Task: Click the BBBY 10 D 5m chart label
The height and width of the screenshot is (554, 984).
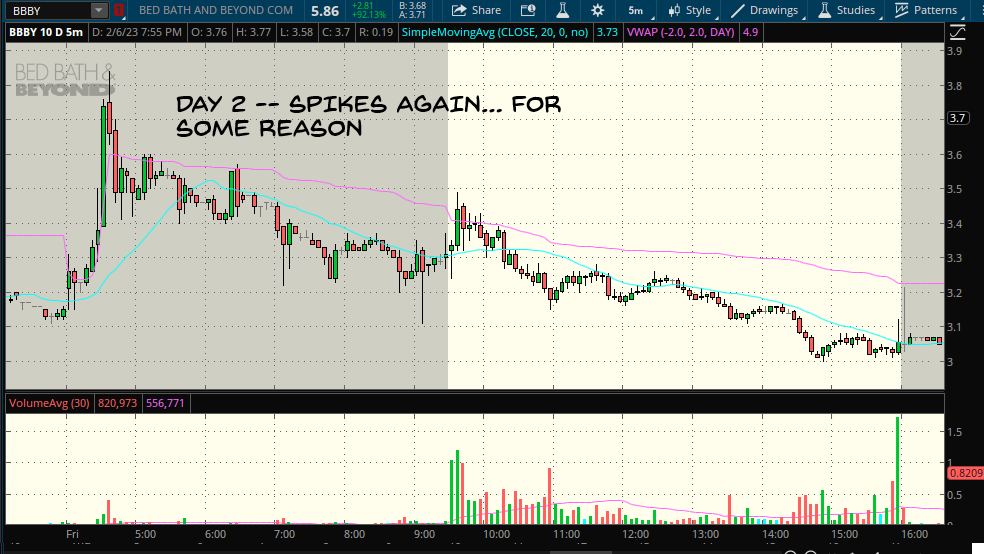Action: point(46,32)
